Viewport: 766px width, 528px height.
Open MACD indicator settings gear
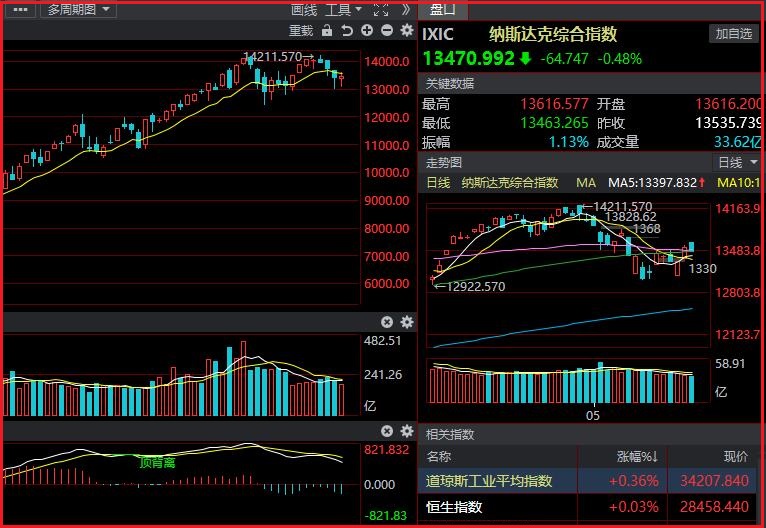tap(407, 431)
